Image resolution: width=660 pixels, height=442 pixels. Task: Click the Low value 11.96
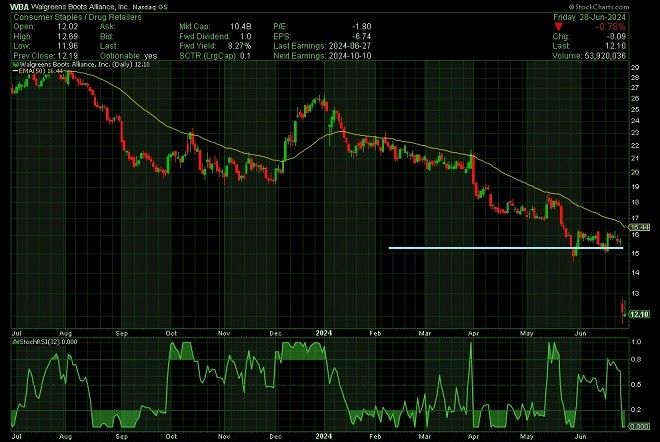coord(68,46)
